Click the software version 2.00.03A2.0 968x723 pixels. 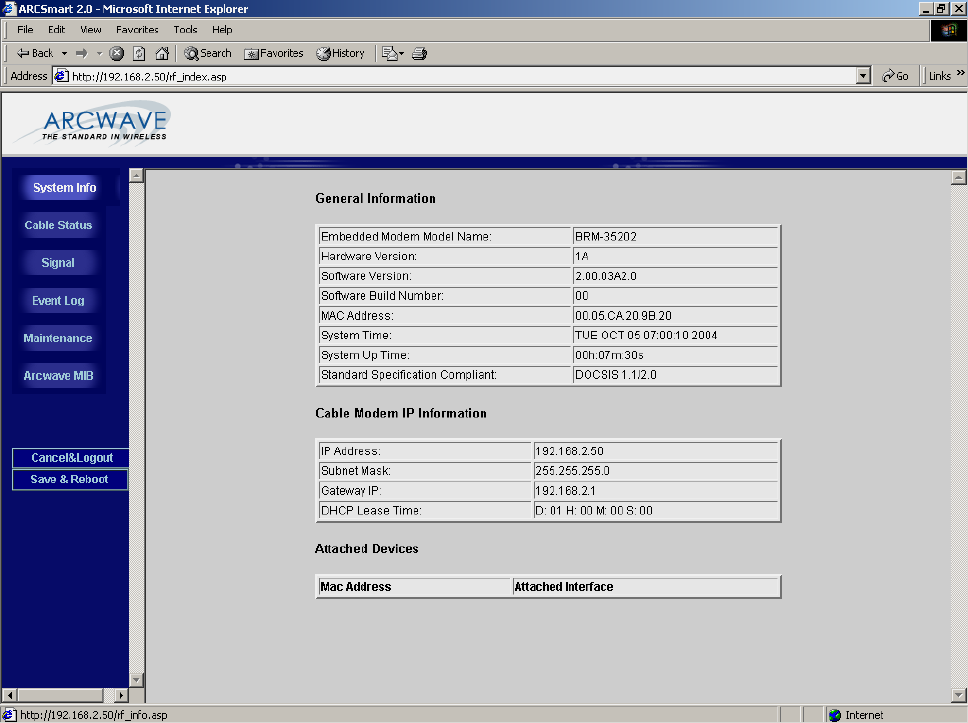[x=606, y=276]
